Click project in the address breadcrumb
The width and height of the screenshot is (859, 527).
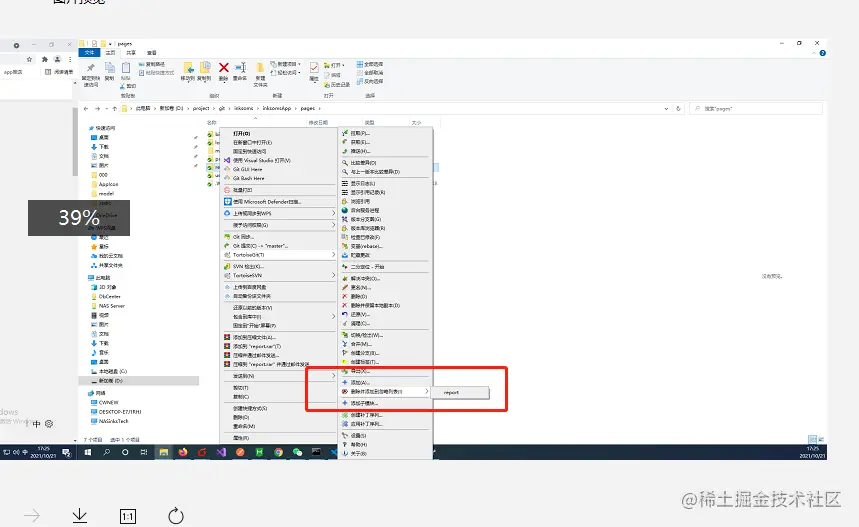coord(201,108)
